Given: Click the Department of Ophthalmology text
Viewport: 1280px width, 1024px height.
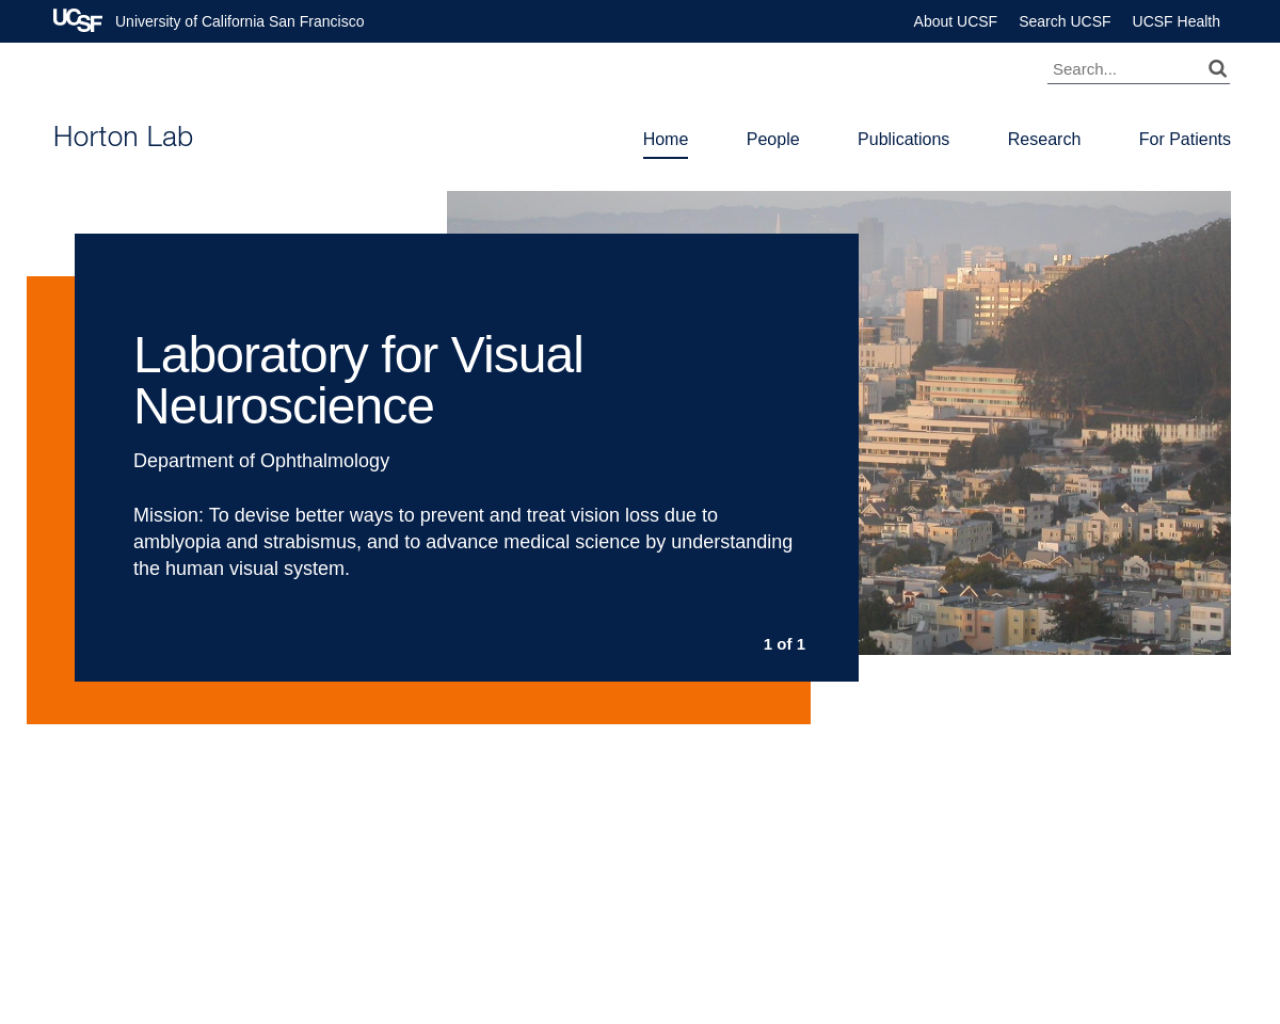Looking at the screenshot, I should point(261,461).
